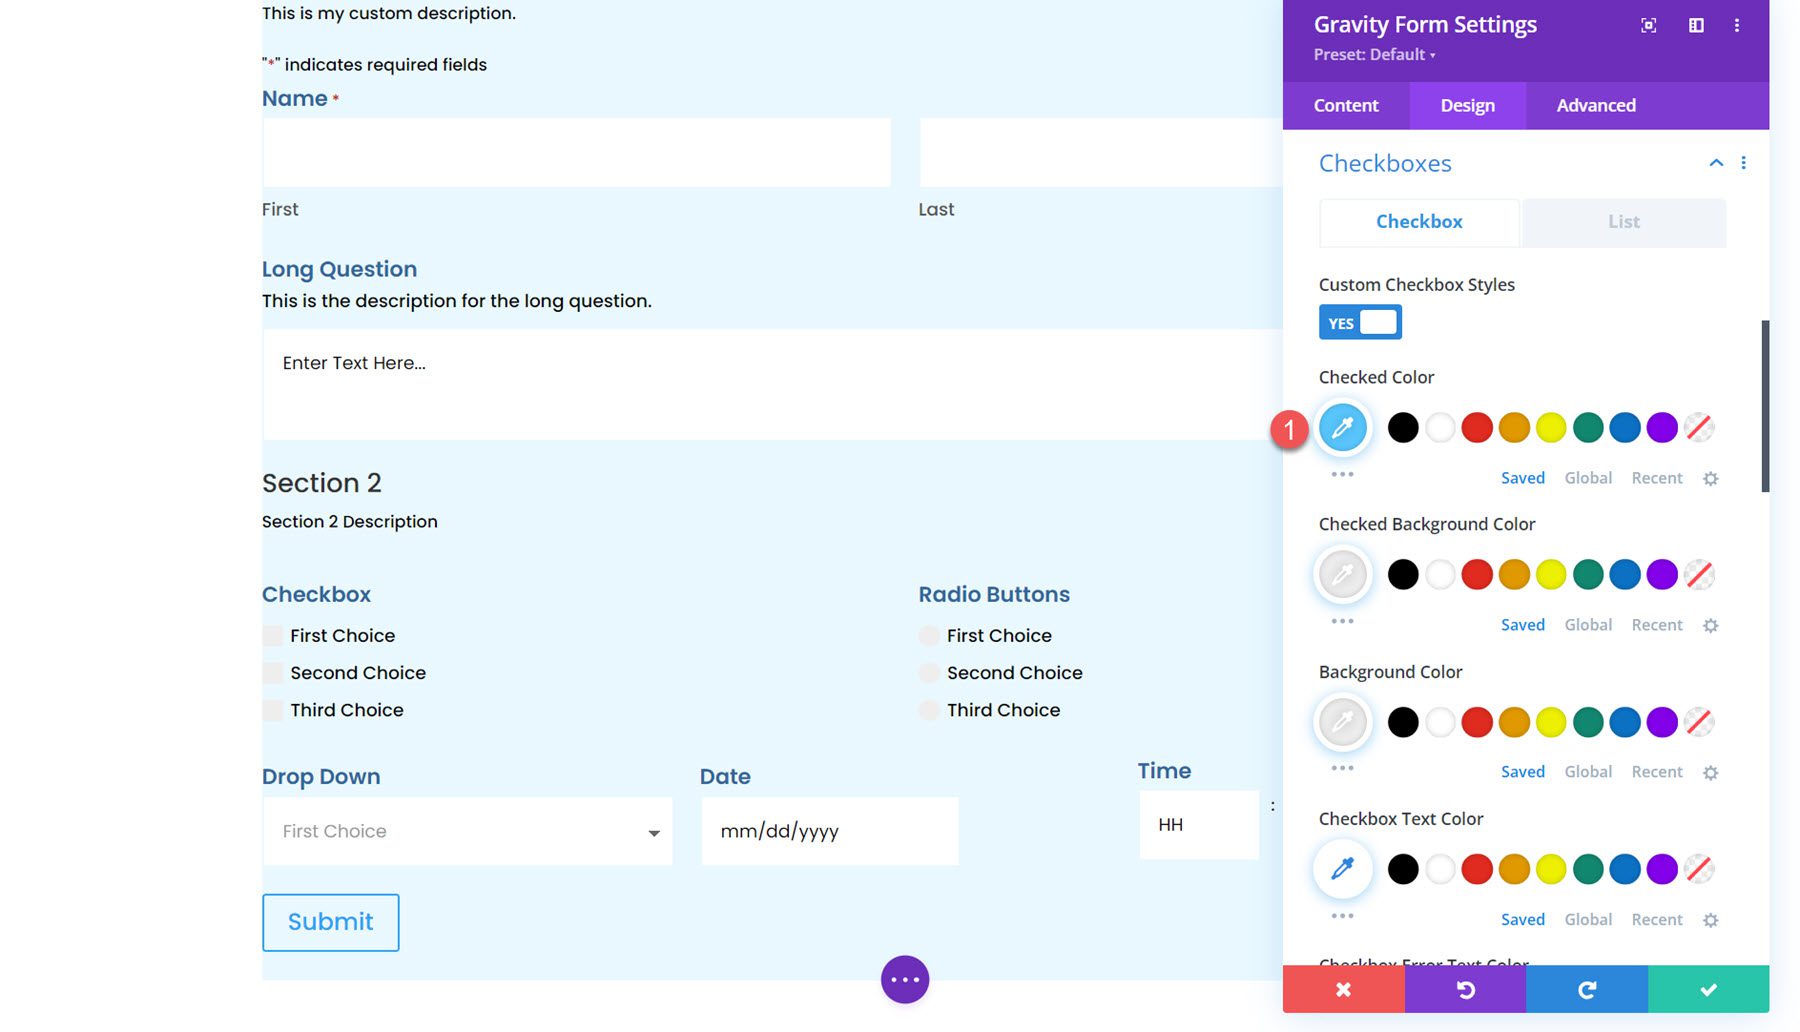Expand the settings modal to fullscreen
1800x1032 pixels.
point(1648,25)
